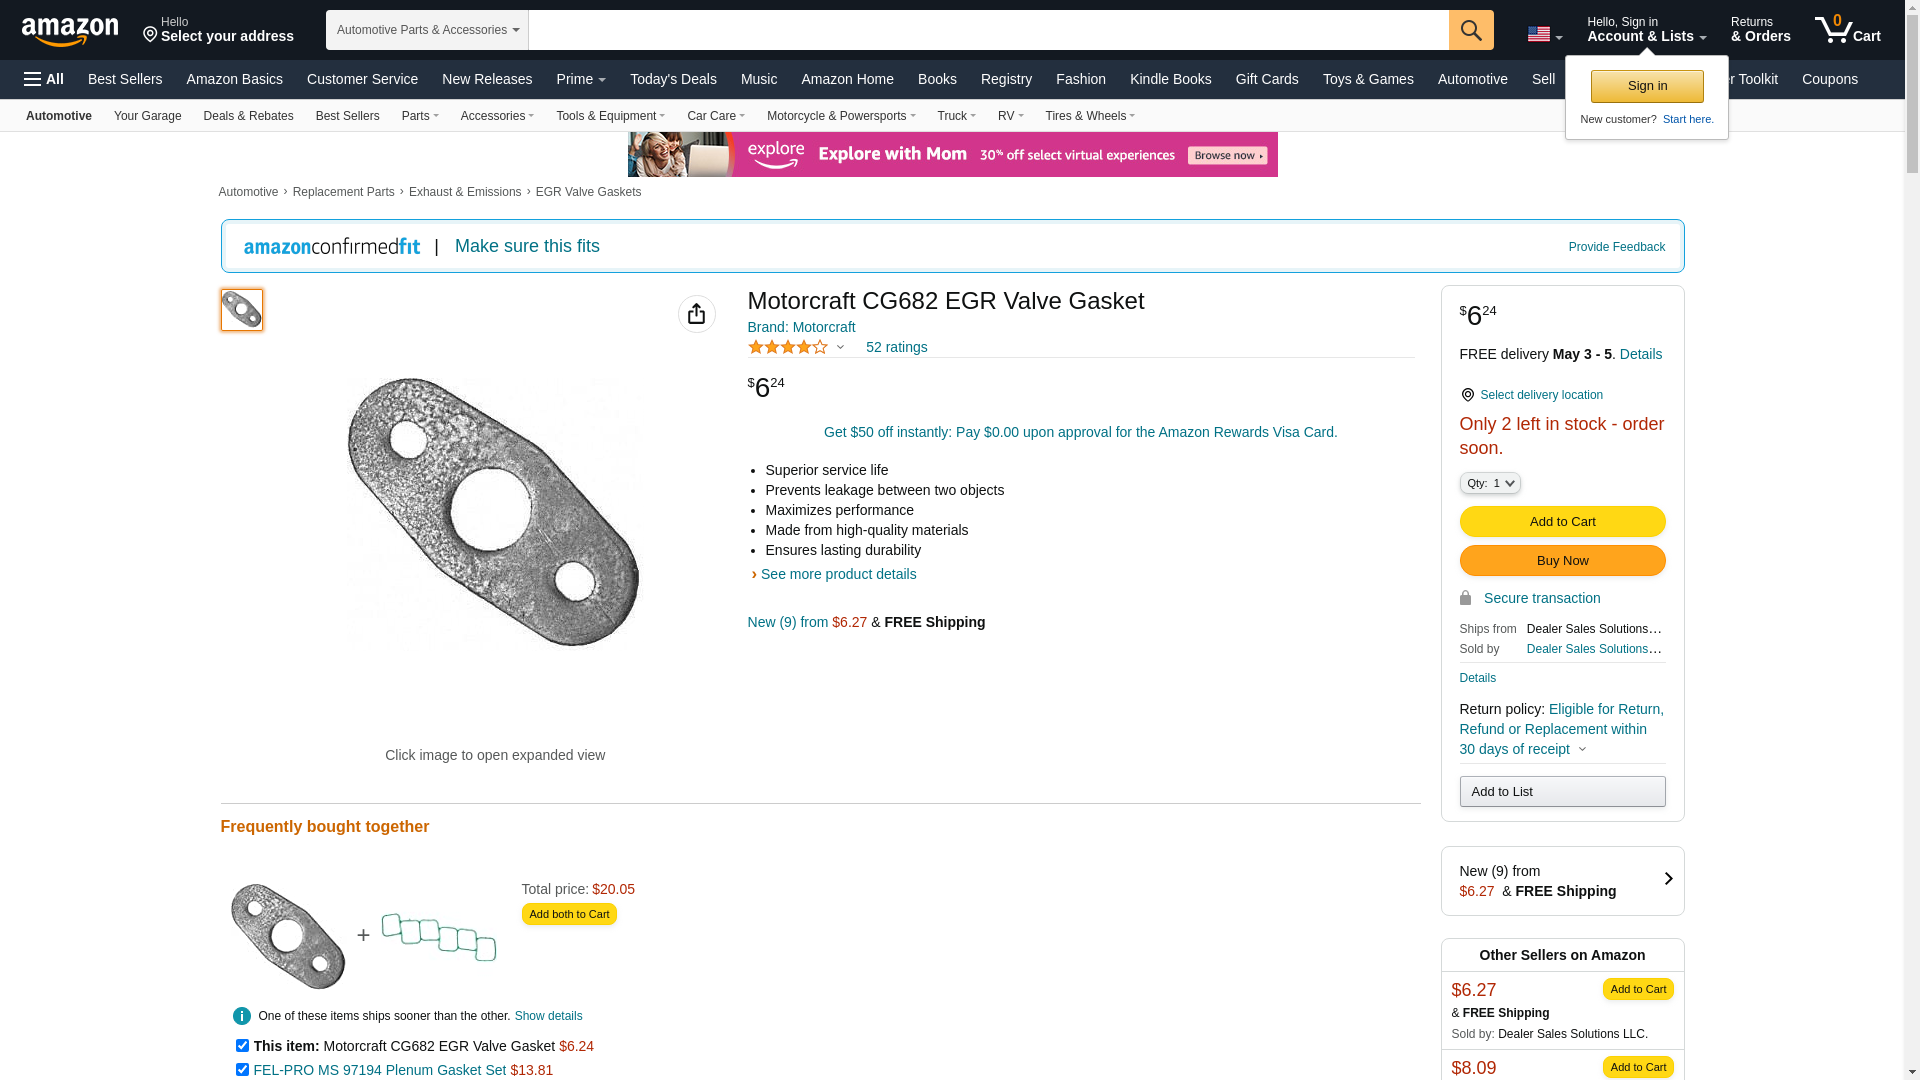The image size is (1920, 1080).
Task: Click the magnifying glass search button
Action: (1470, 30)
